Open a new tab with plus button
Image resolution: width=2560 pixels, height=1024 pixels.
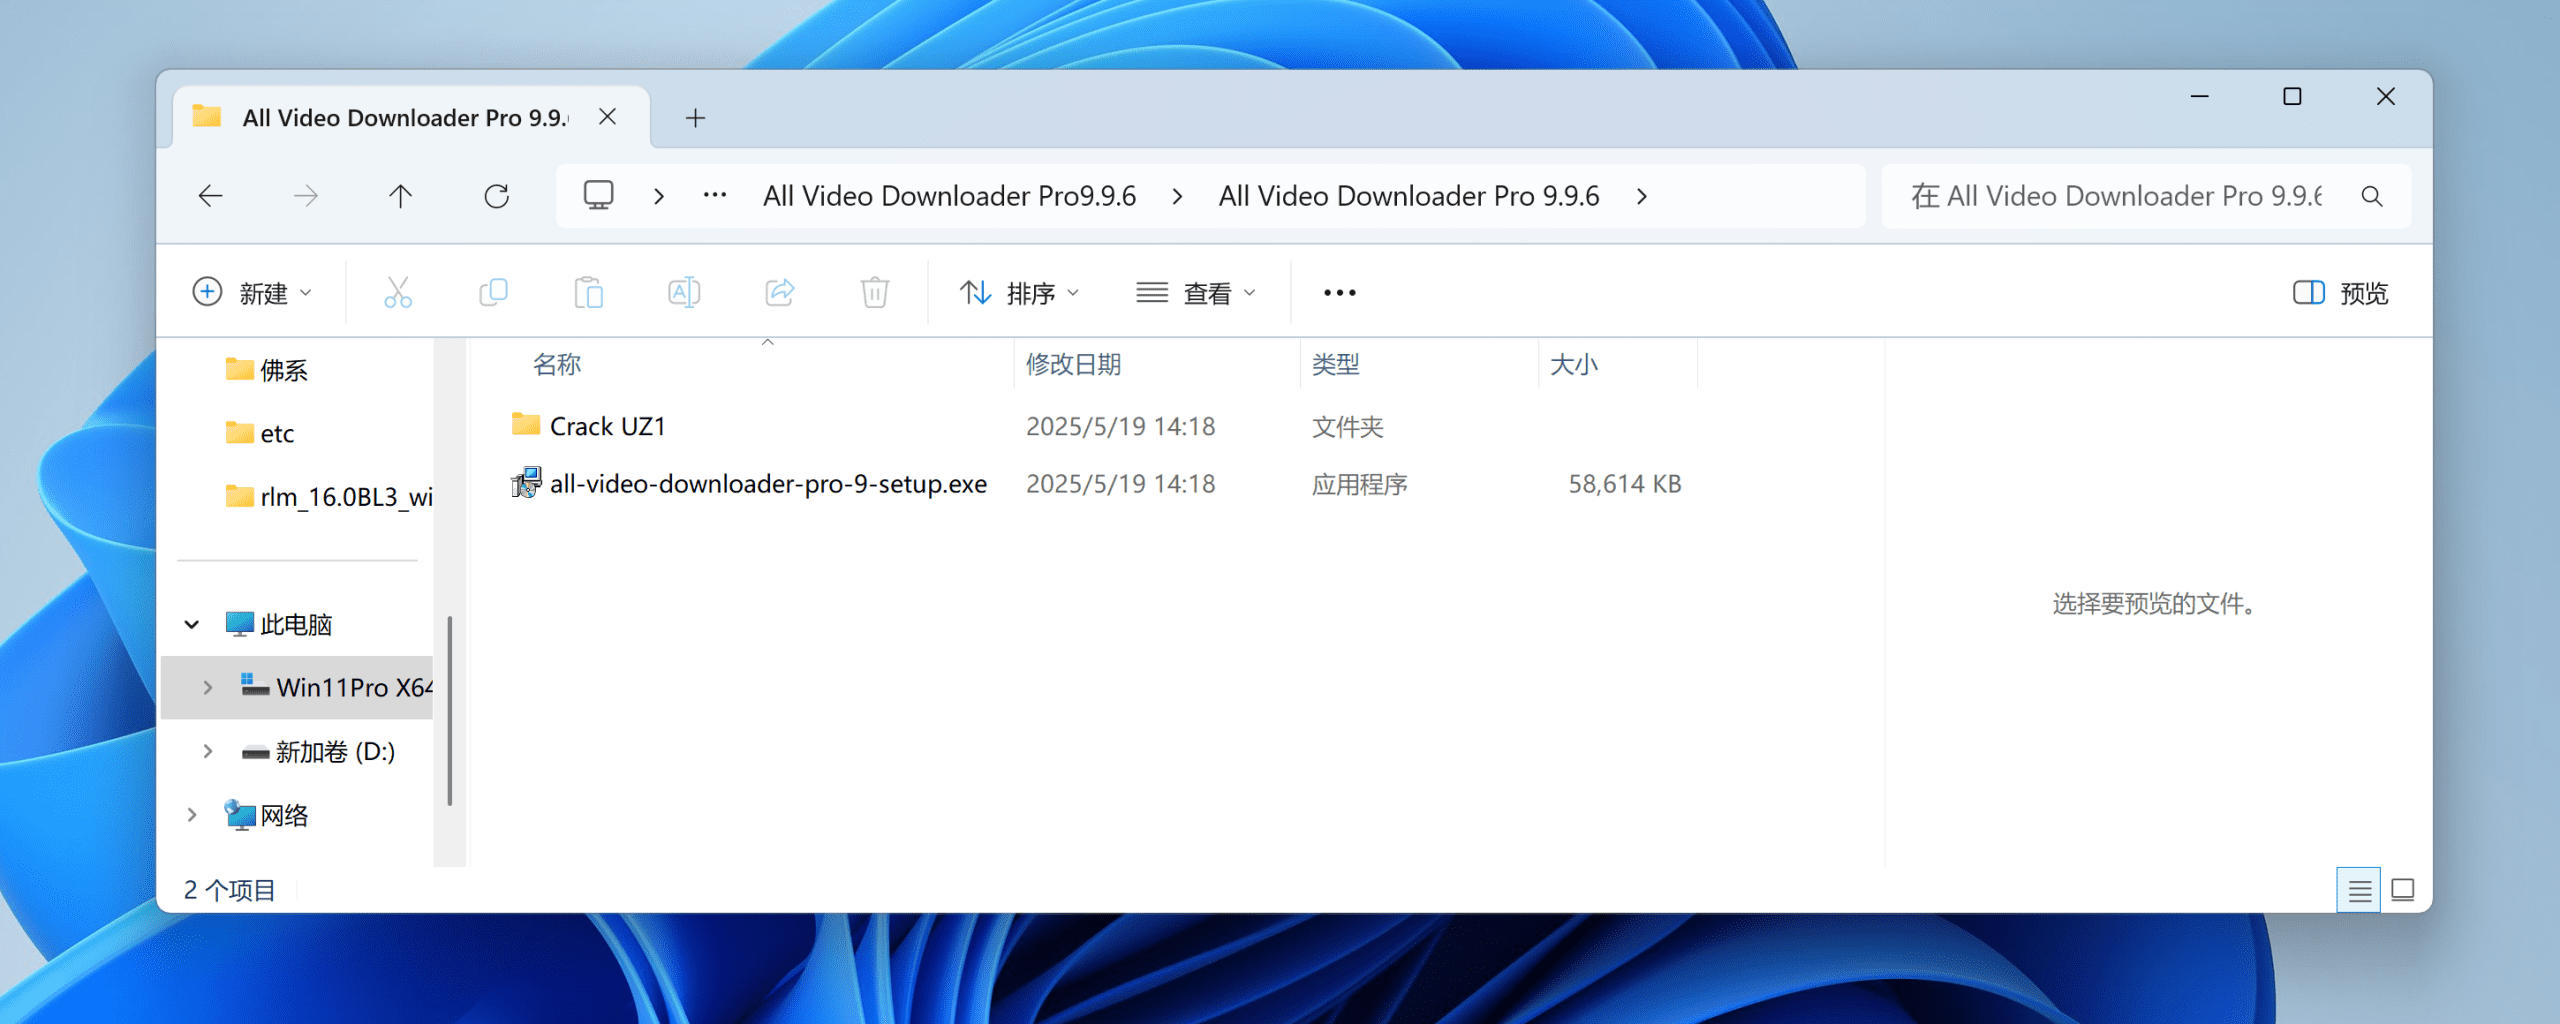(695, 118)
